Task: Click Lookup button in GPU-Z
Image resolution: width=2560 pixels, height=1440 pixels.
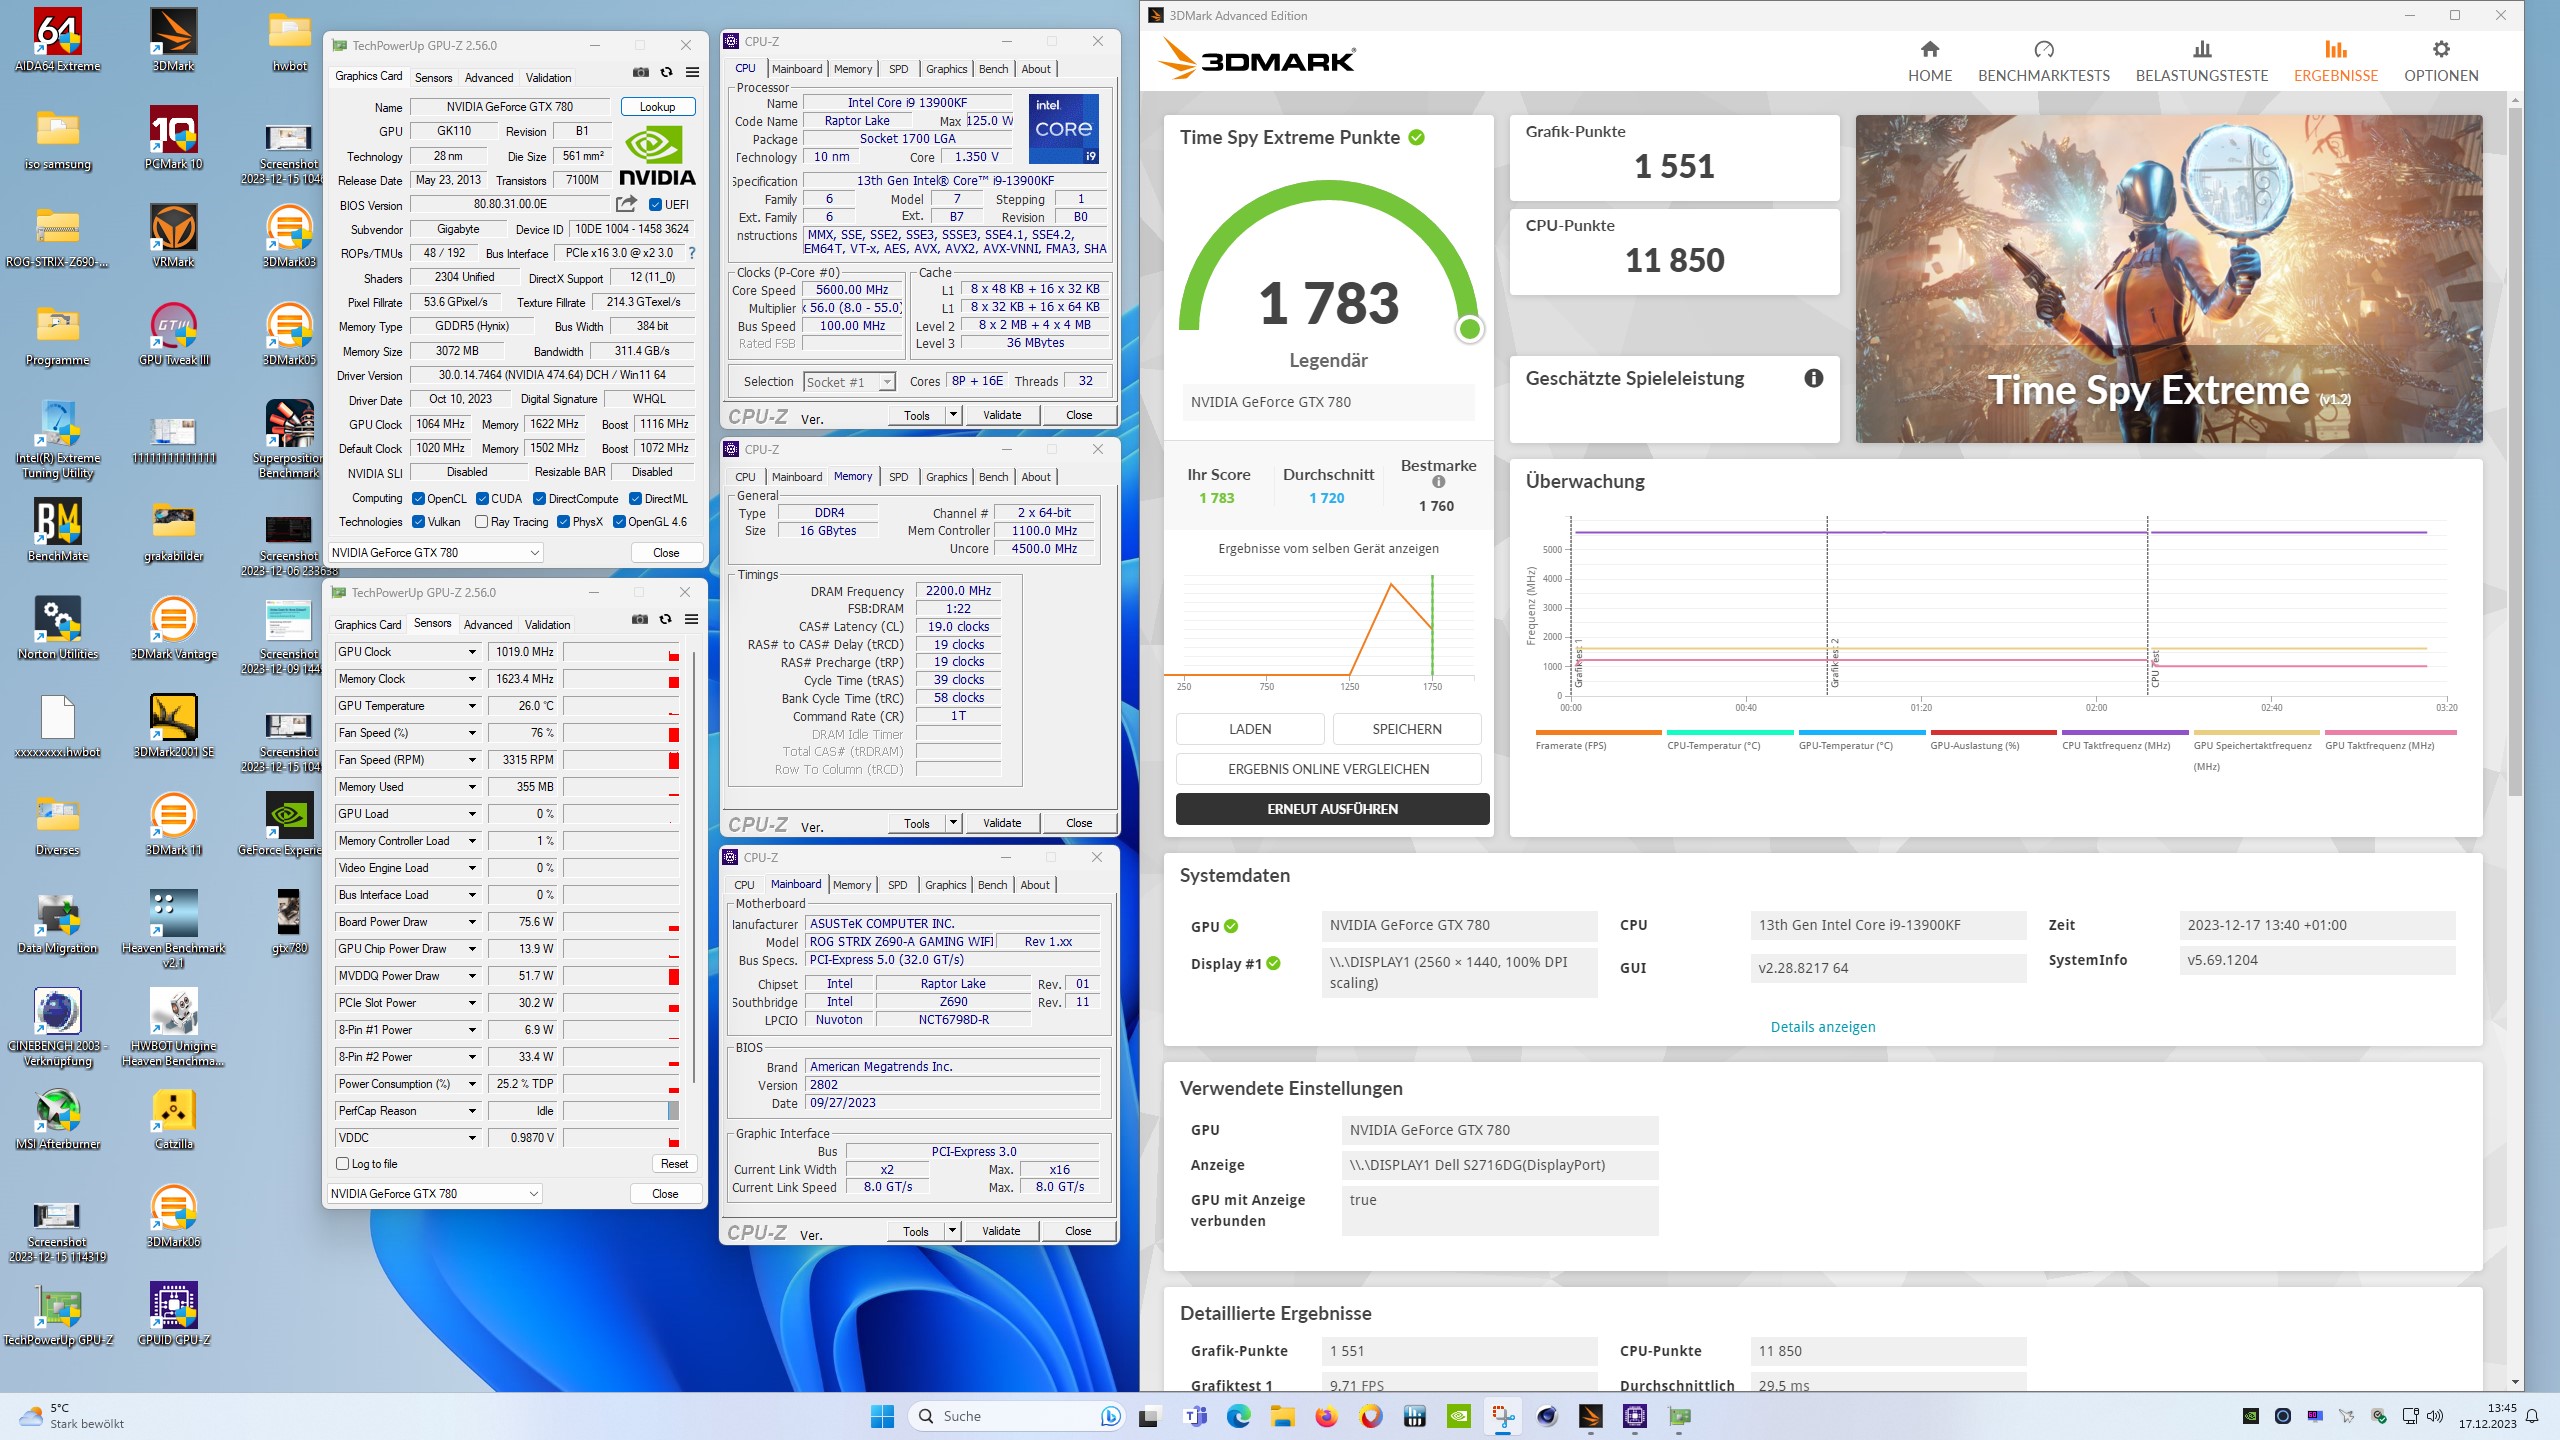Action: 657,107
